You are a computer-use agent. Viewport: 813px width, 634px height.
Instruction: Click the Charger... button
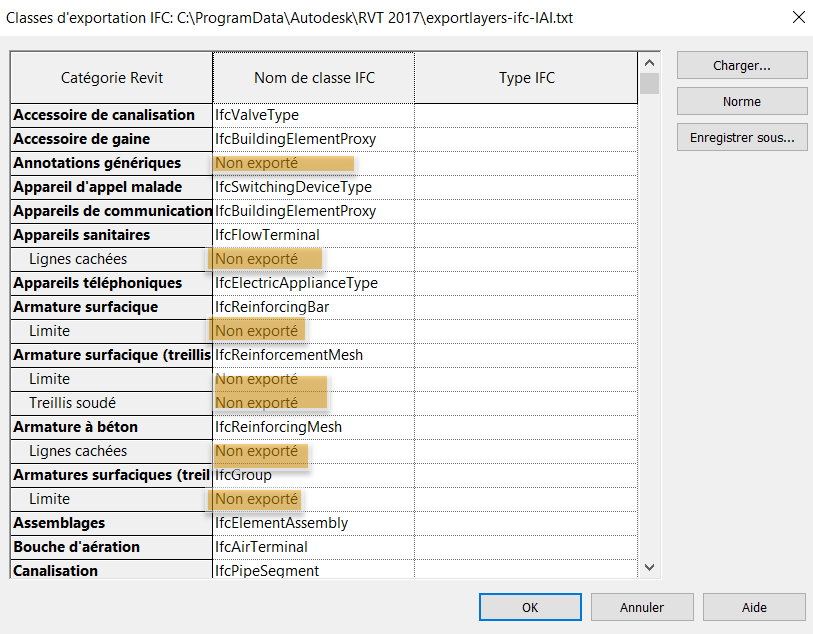click(x=741, y=65)
